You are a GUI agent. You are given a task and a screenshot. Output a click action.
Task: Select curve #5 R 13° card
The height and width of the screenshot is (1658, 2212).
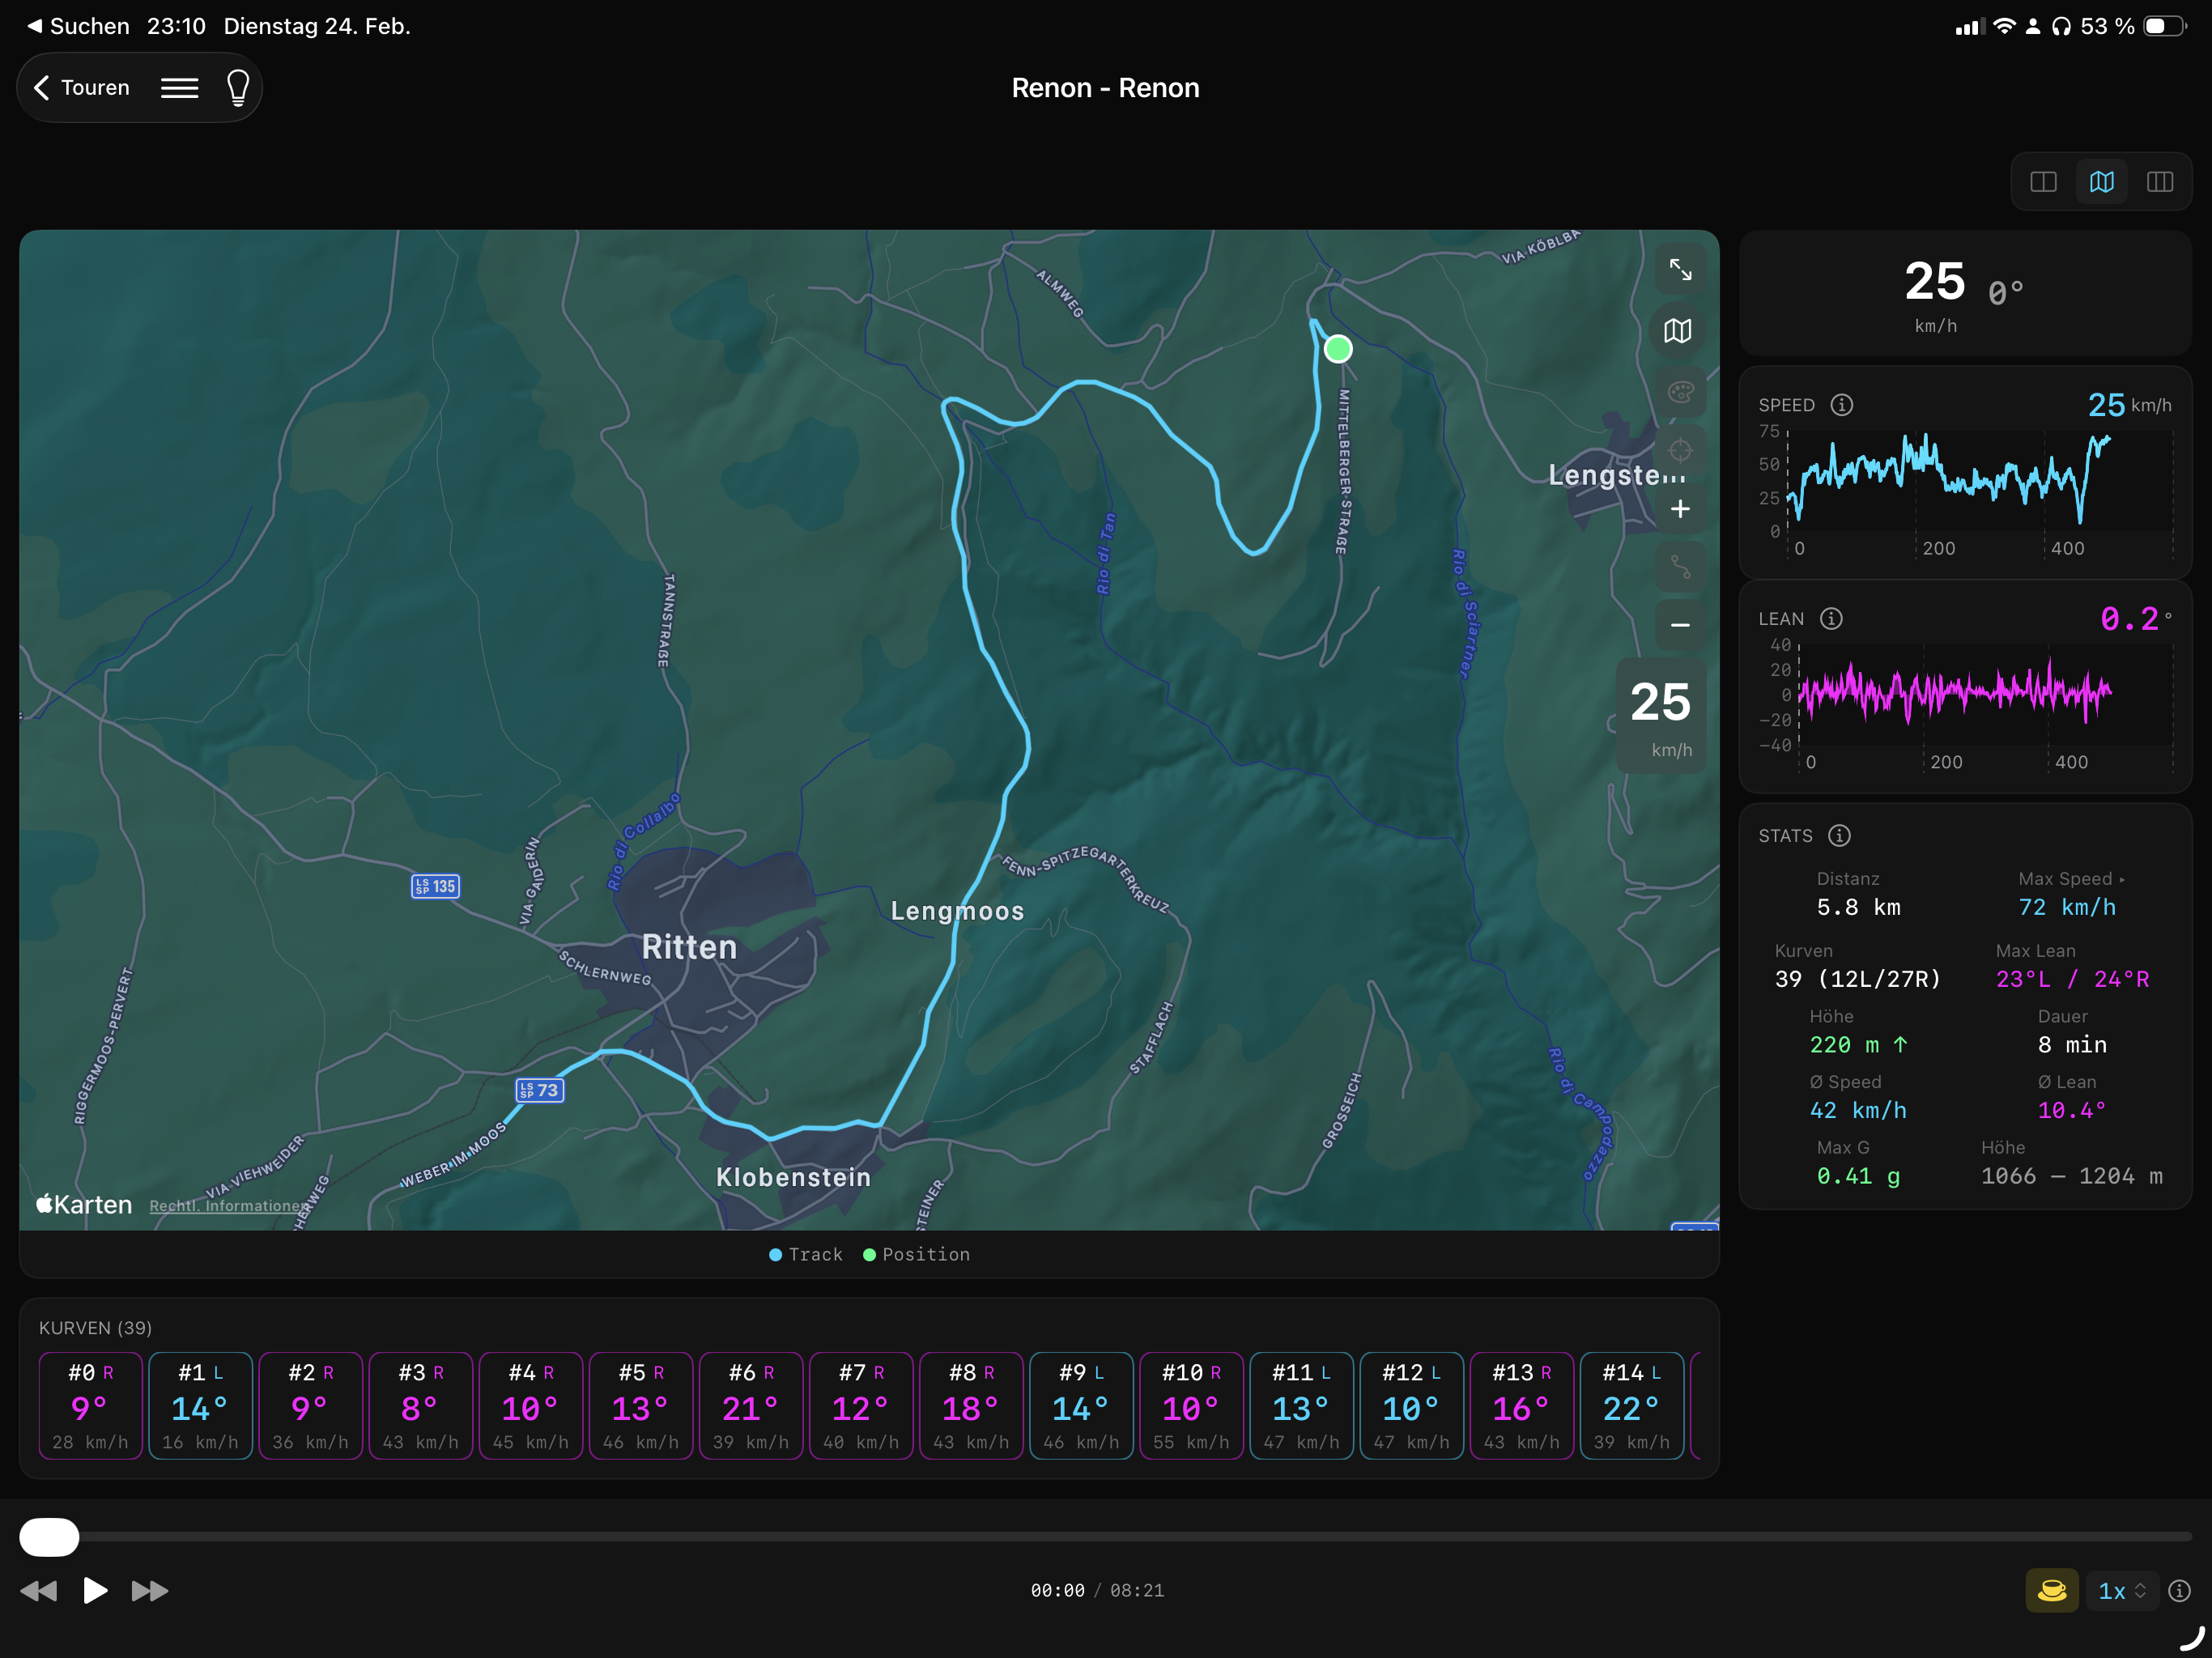pos(641,1406)
